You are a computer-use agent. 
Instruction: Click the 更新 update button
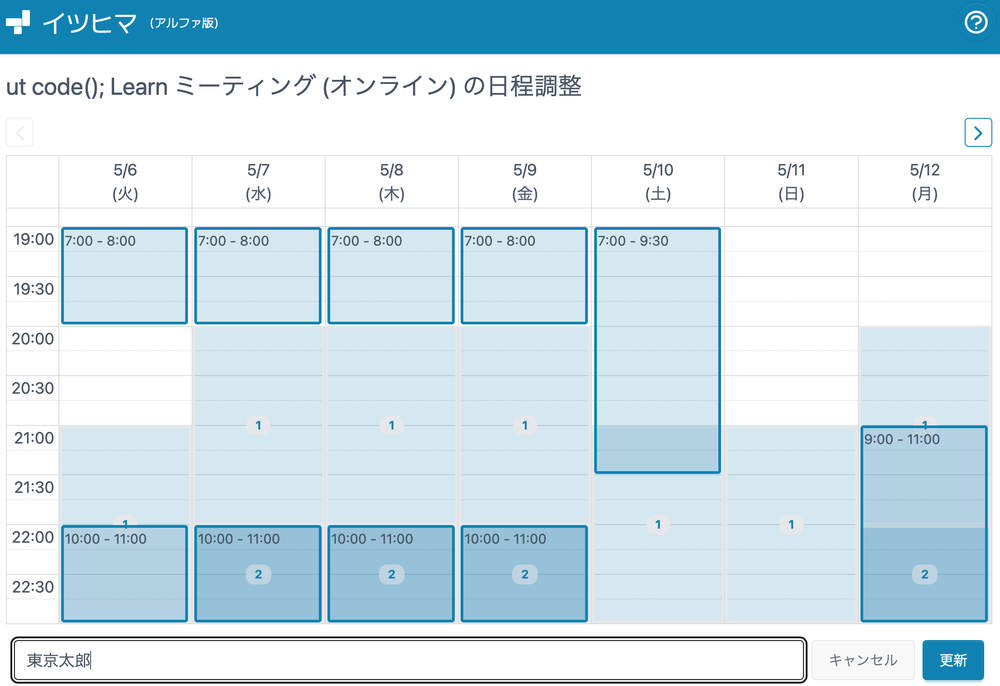[952, 660]
